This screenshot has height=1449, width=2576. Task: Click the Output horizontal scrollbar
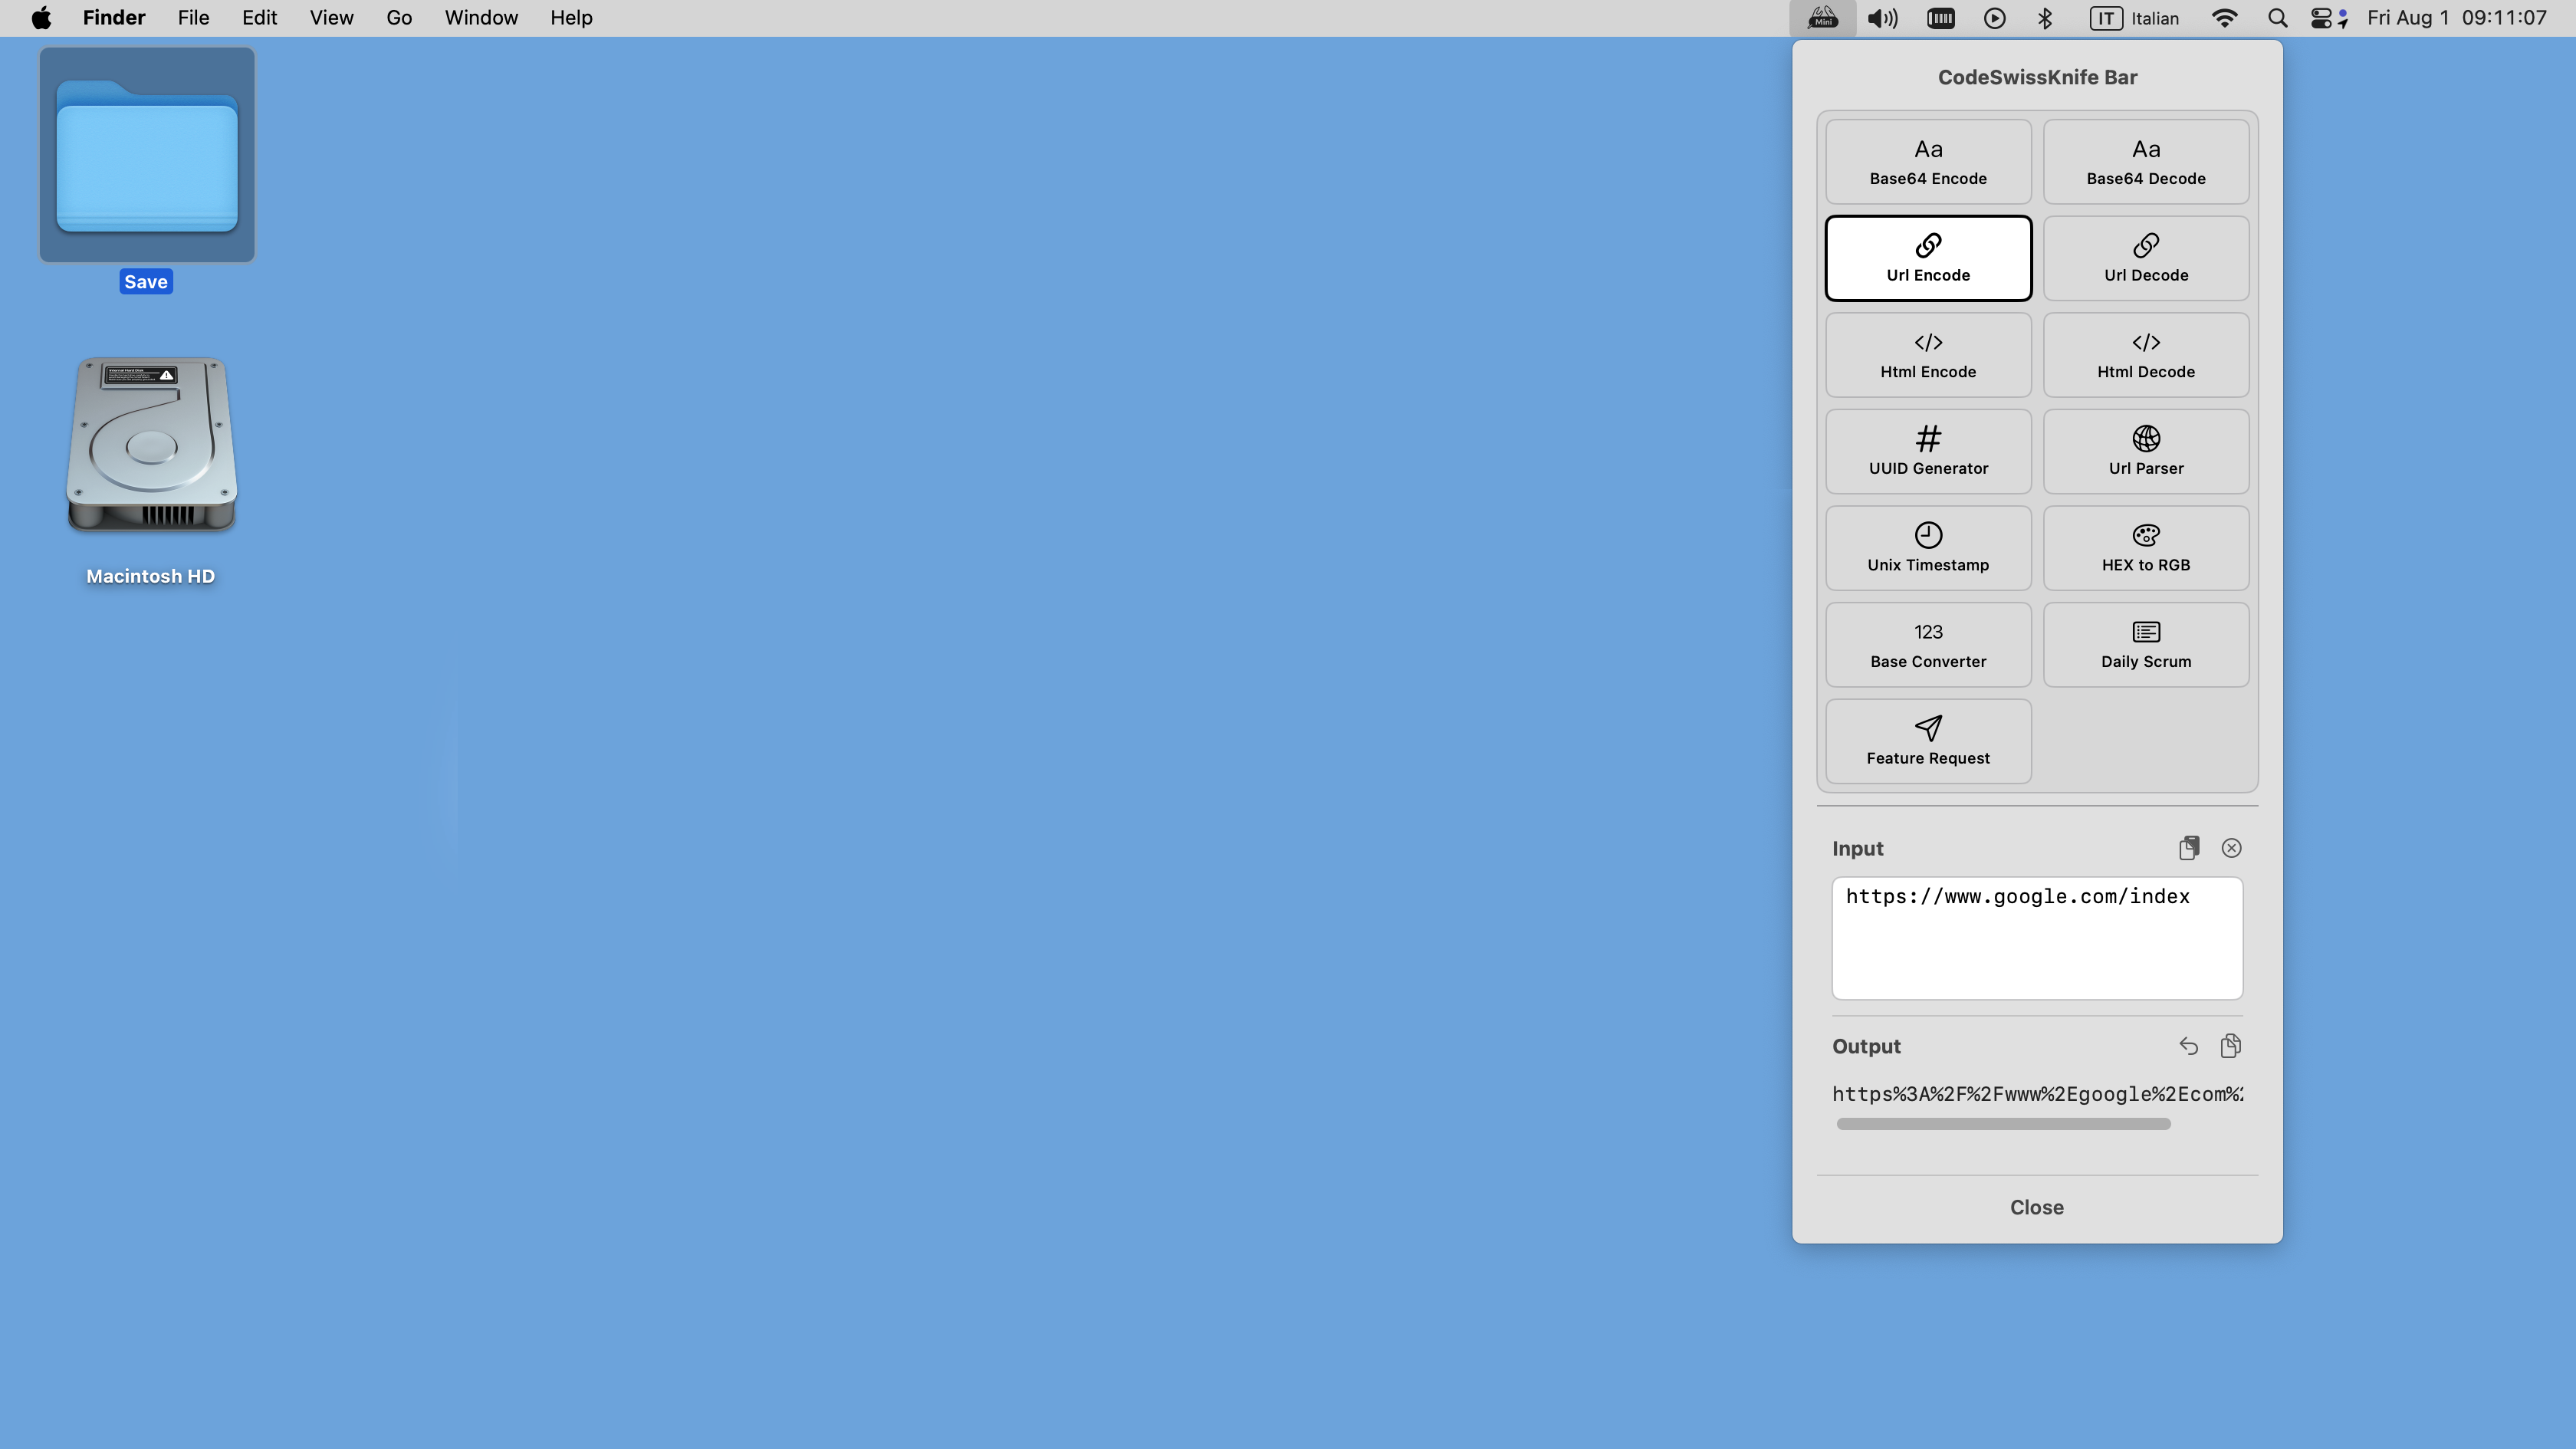pyautogui.click(x=2003, y=1124)
